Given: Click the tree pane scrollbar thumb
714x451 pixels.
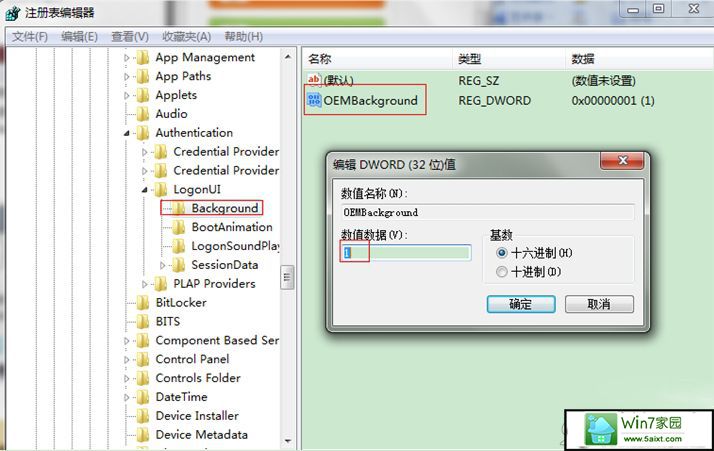Looking at the screenshot, I should pyautogui.click(x=287, y=277).
